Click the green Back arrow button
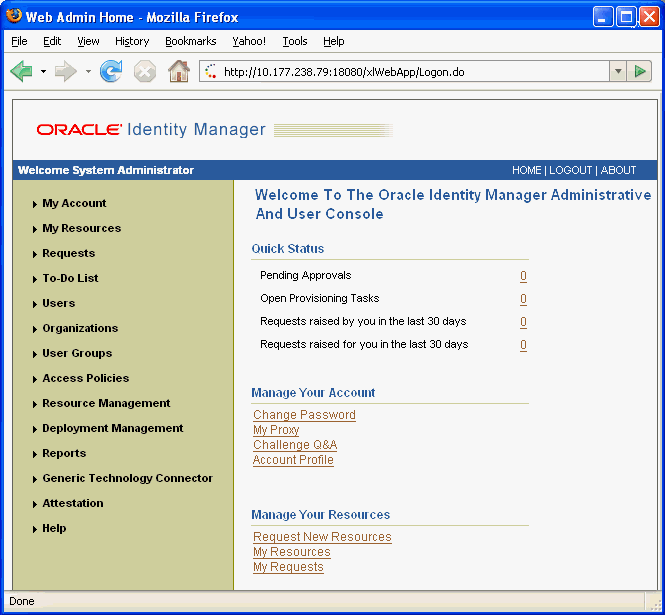The image size is (665, 615). [x=21, y=71]
